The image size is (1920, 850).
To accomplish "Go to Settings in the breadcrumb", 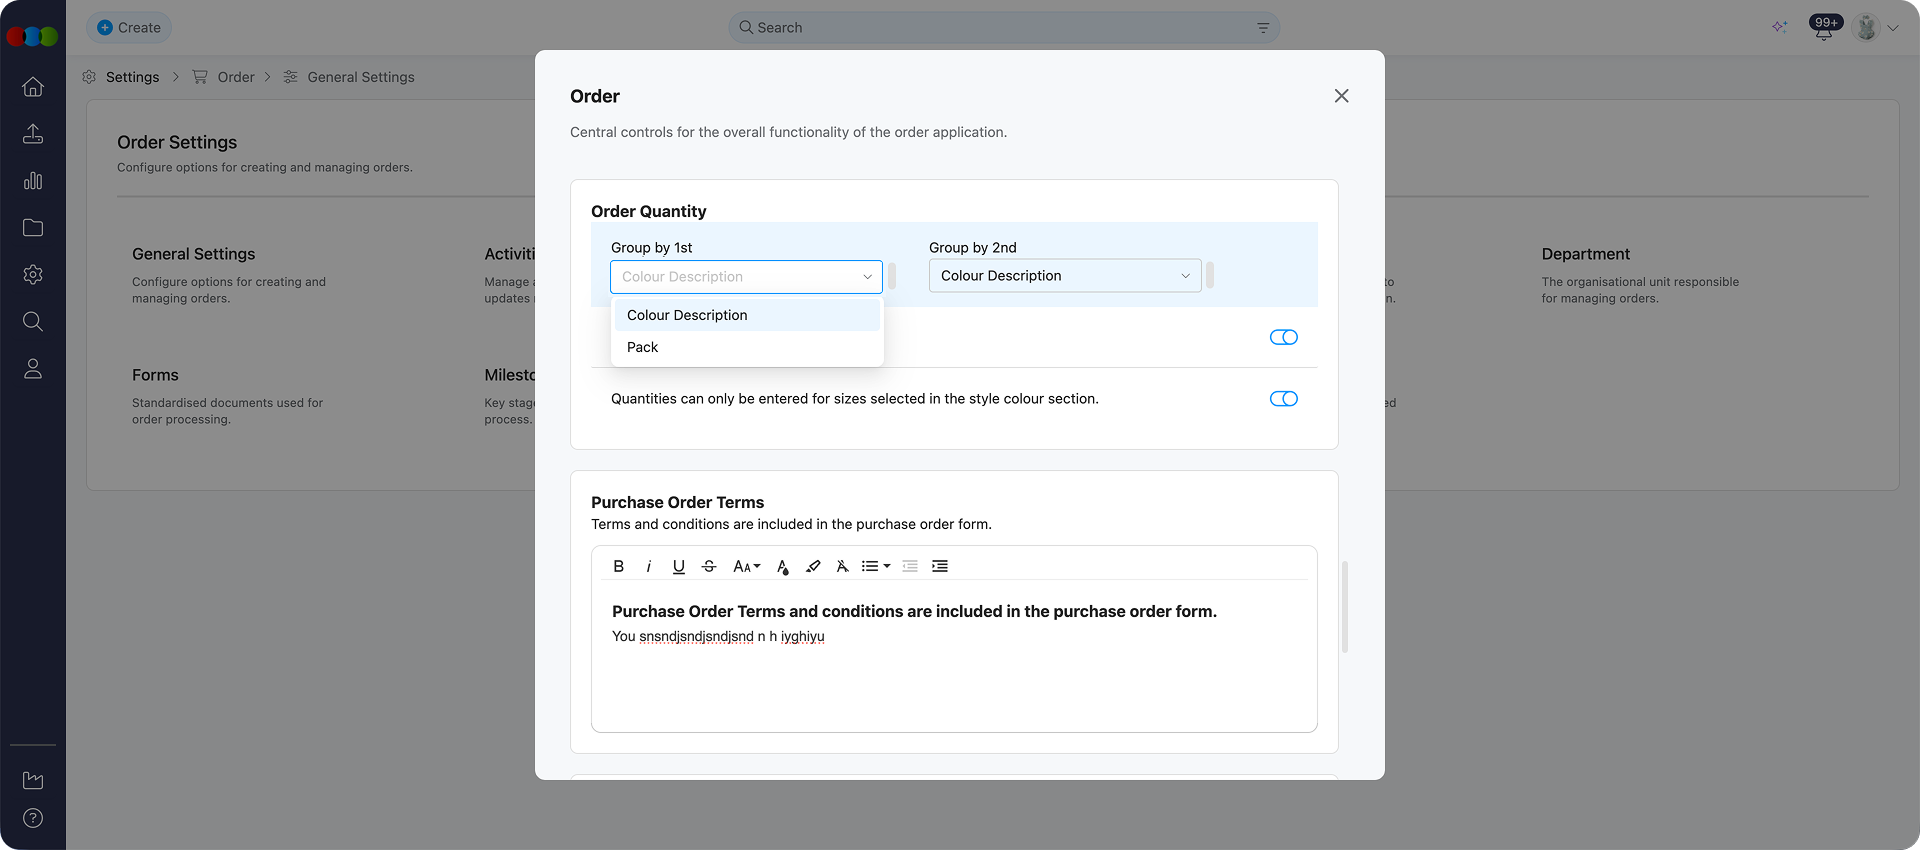I will 132,77.
